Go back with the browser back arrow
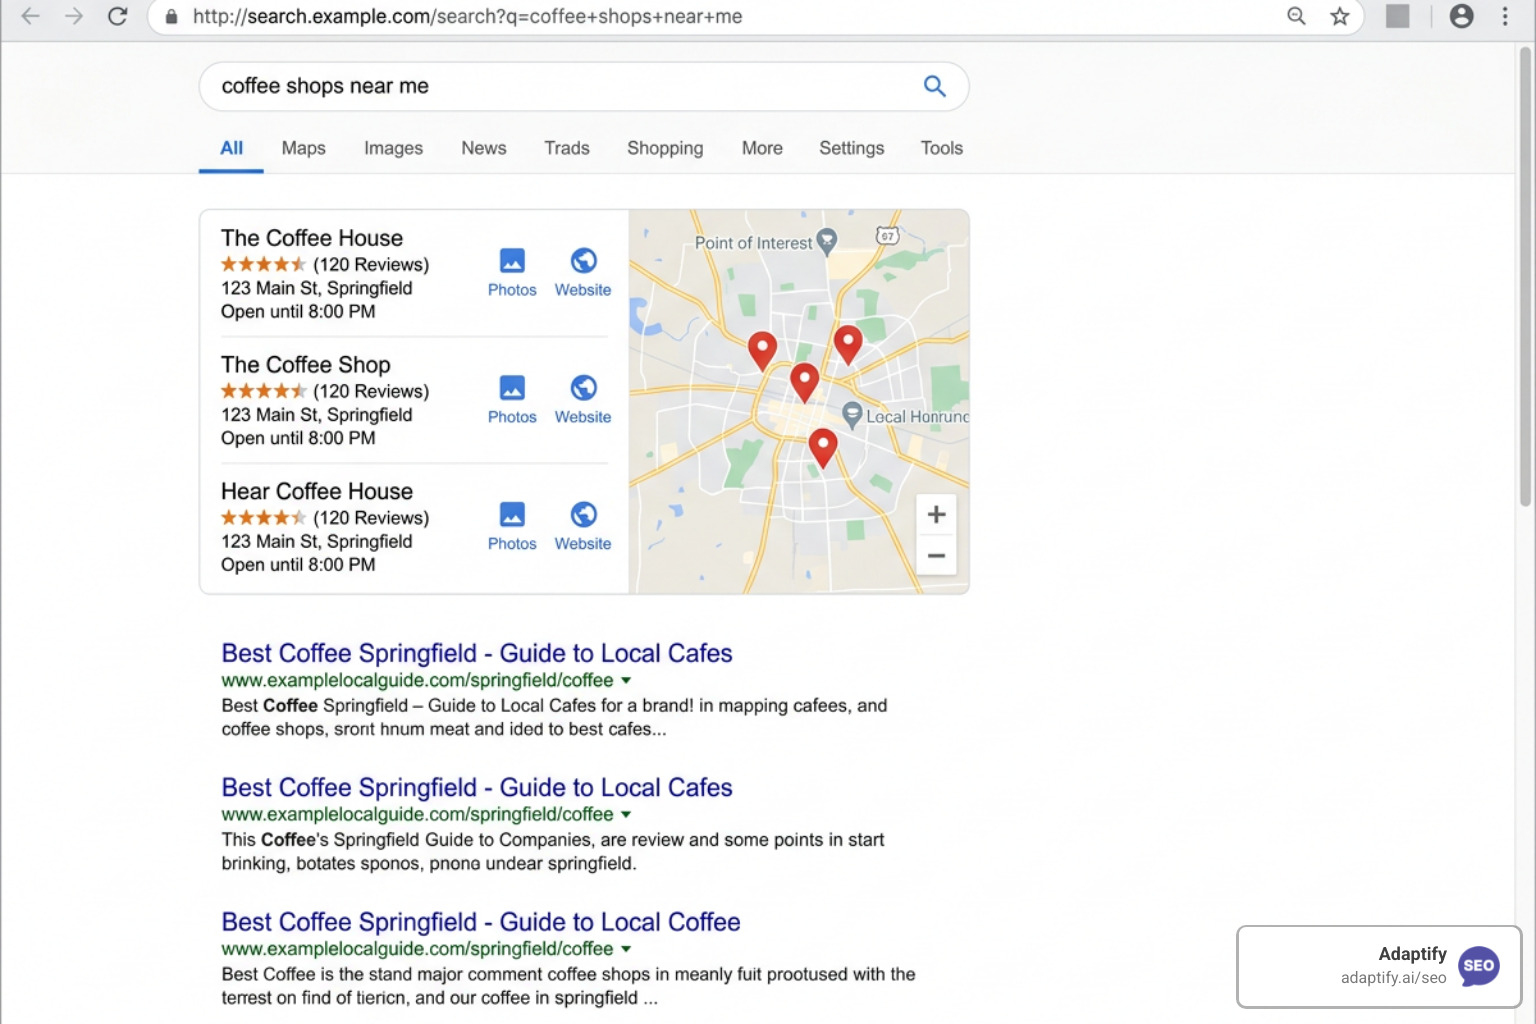This screenshot has height=1024, width=1536. pos(30,16)
